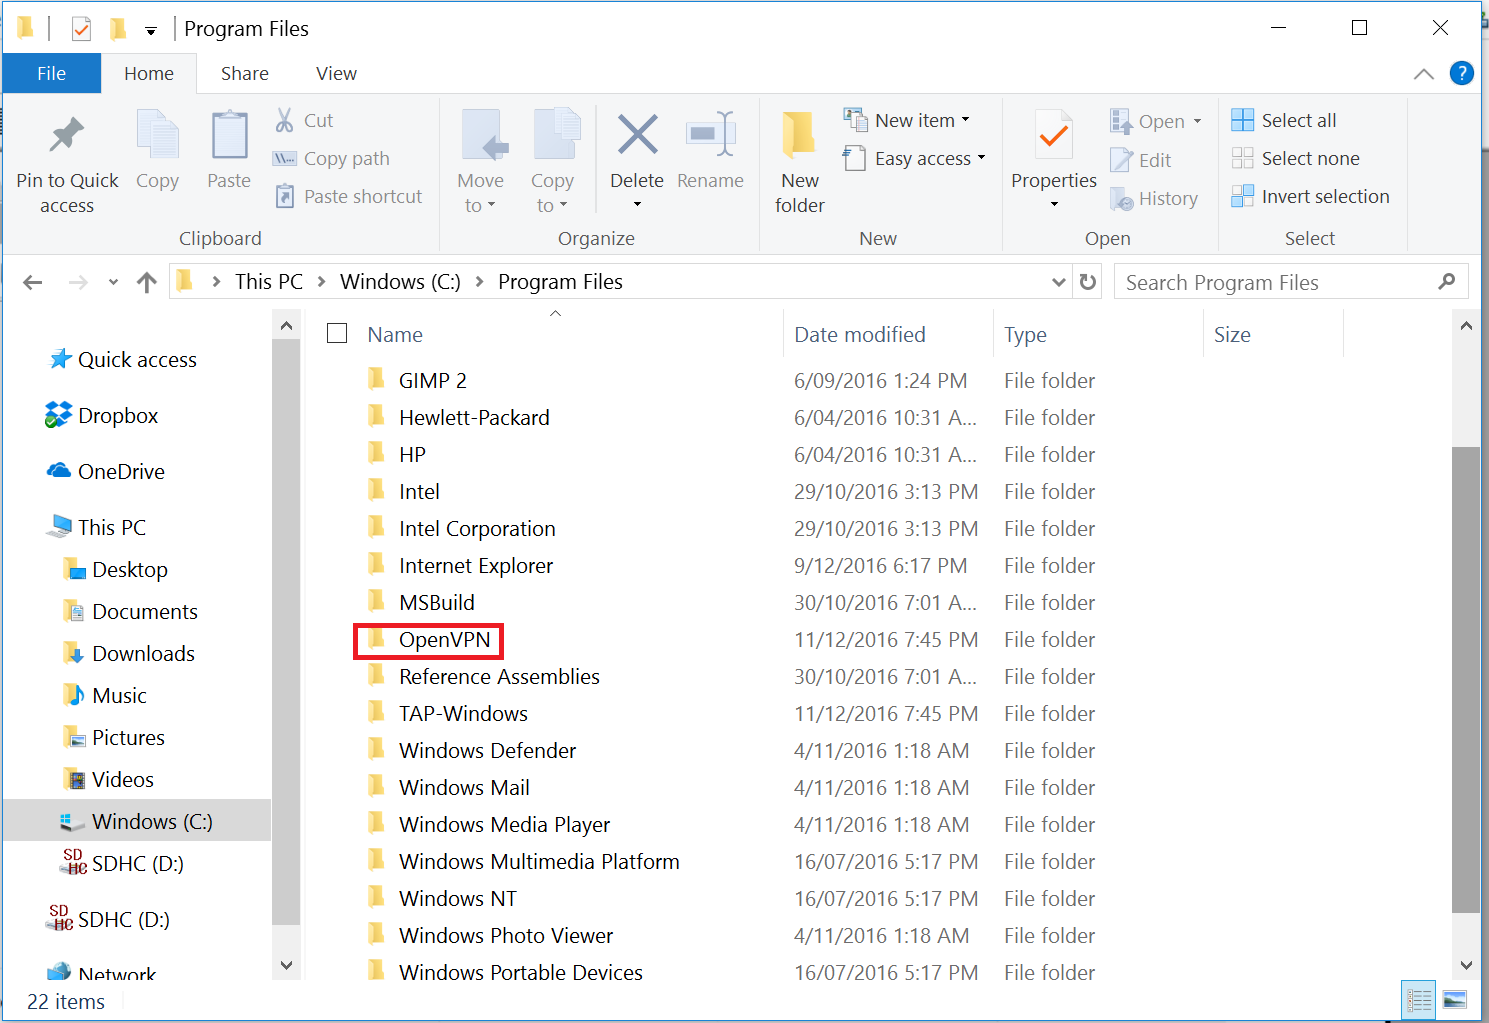Switch to large icons view in status bar
This screenshot has height=1023, width=1489.
tap(1455, 999)
